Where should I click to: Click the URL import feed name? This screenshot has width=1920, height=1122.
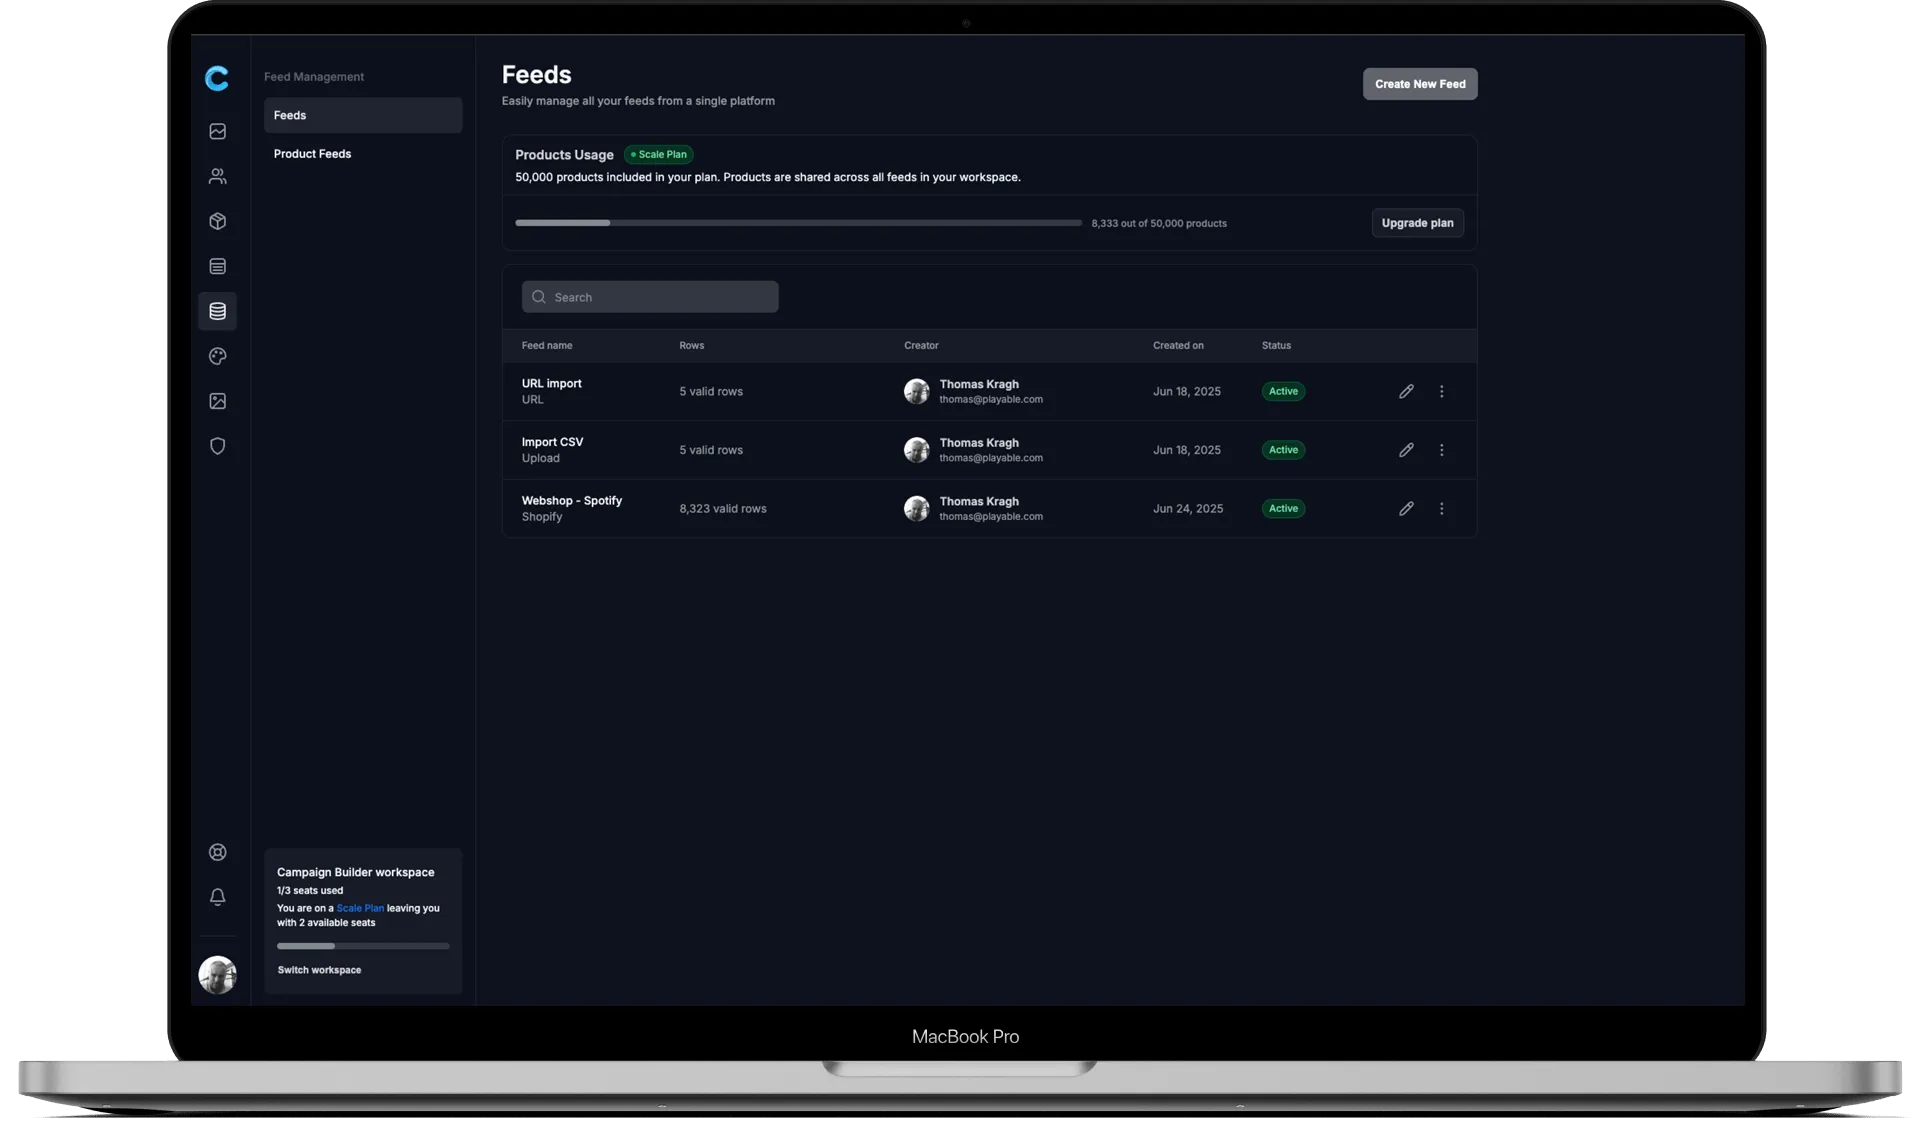(551, 383)
